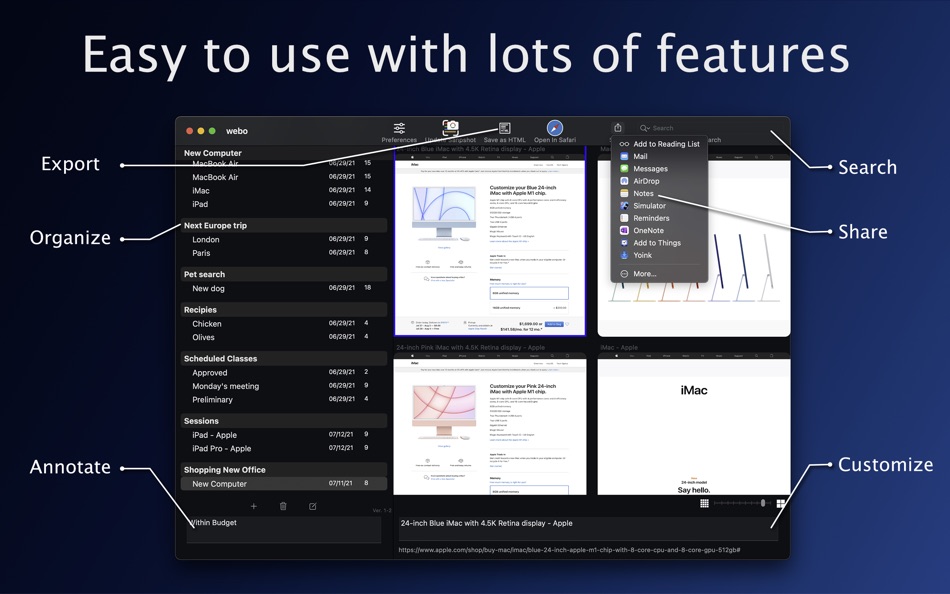950x594 pixels.
Task: Open the search filter chevron dropdown
Action: click(x=646, y=128)
